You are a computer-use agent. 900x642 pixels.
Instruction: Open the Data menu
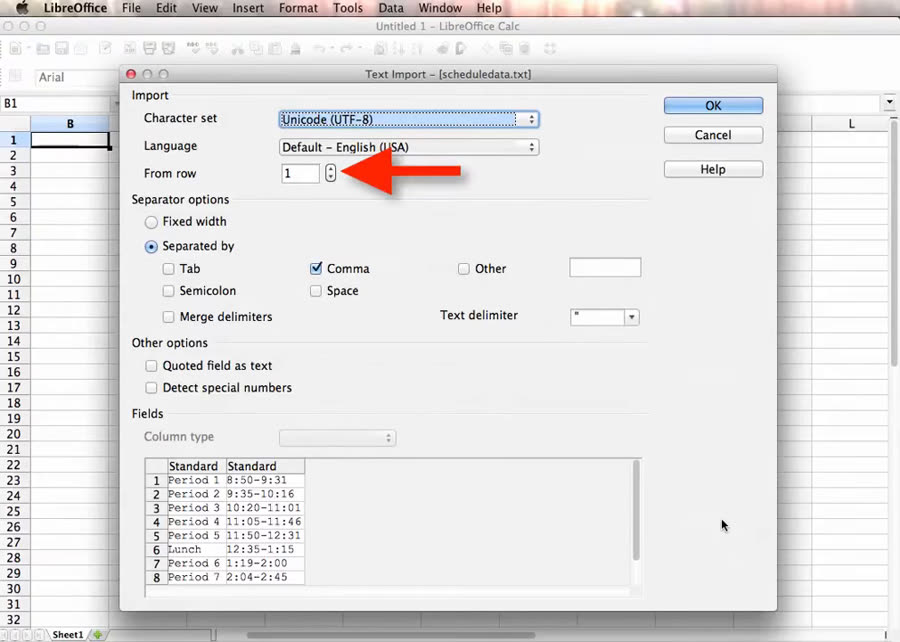(x=391, y=8)
